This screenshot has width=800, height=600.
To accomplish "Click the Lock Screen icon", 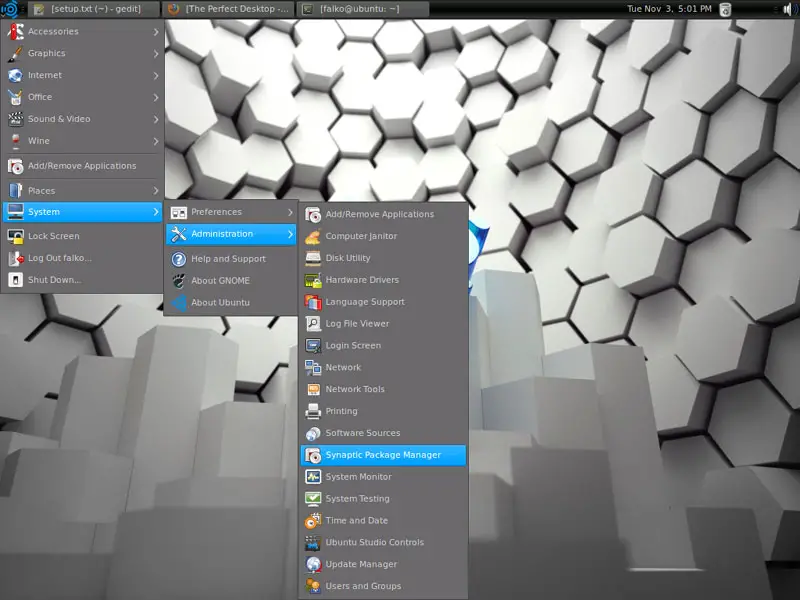I will click(15, 236).
